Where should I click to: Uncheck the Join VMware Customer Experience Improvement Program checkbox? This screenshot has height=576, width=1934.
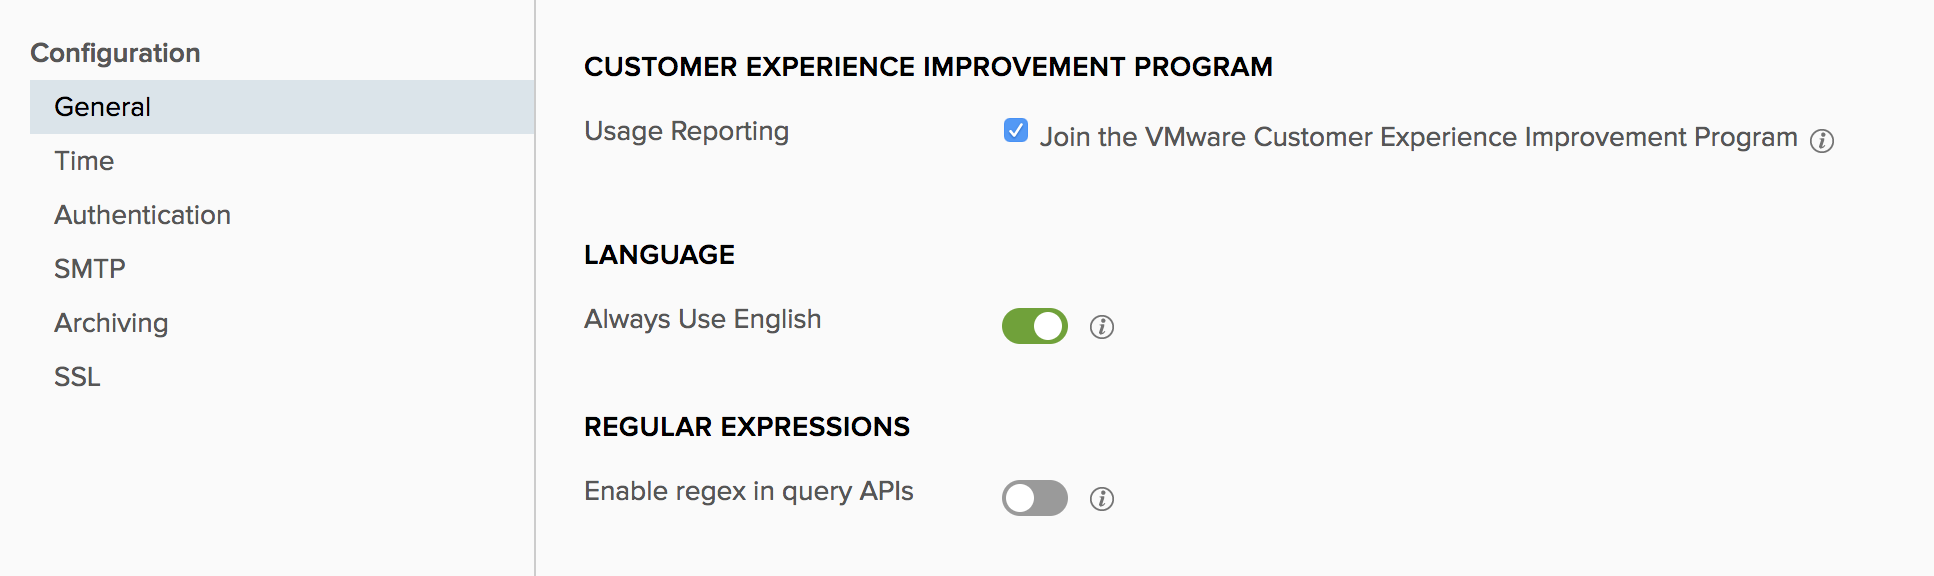tap(1015, 131)
